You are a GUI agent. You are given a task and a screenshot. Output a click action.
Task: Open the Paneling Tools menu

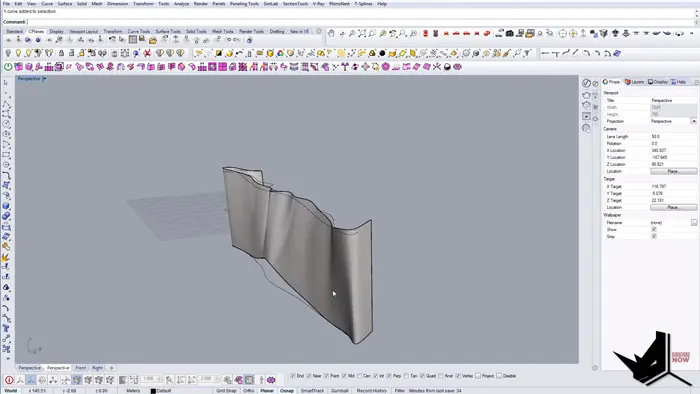point(244,4)
